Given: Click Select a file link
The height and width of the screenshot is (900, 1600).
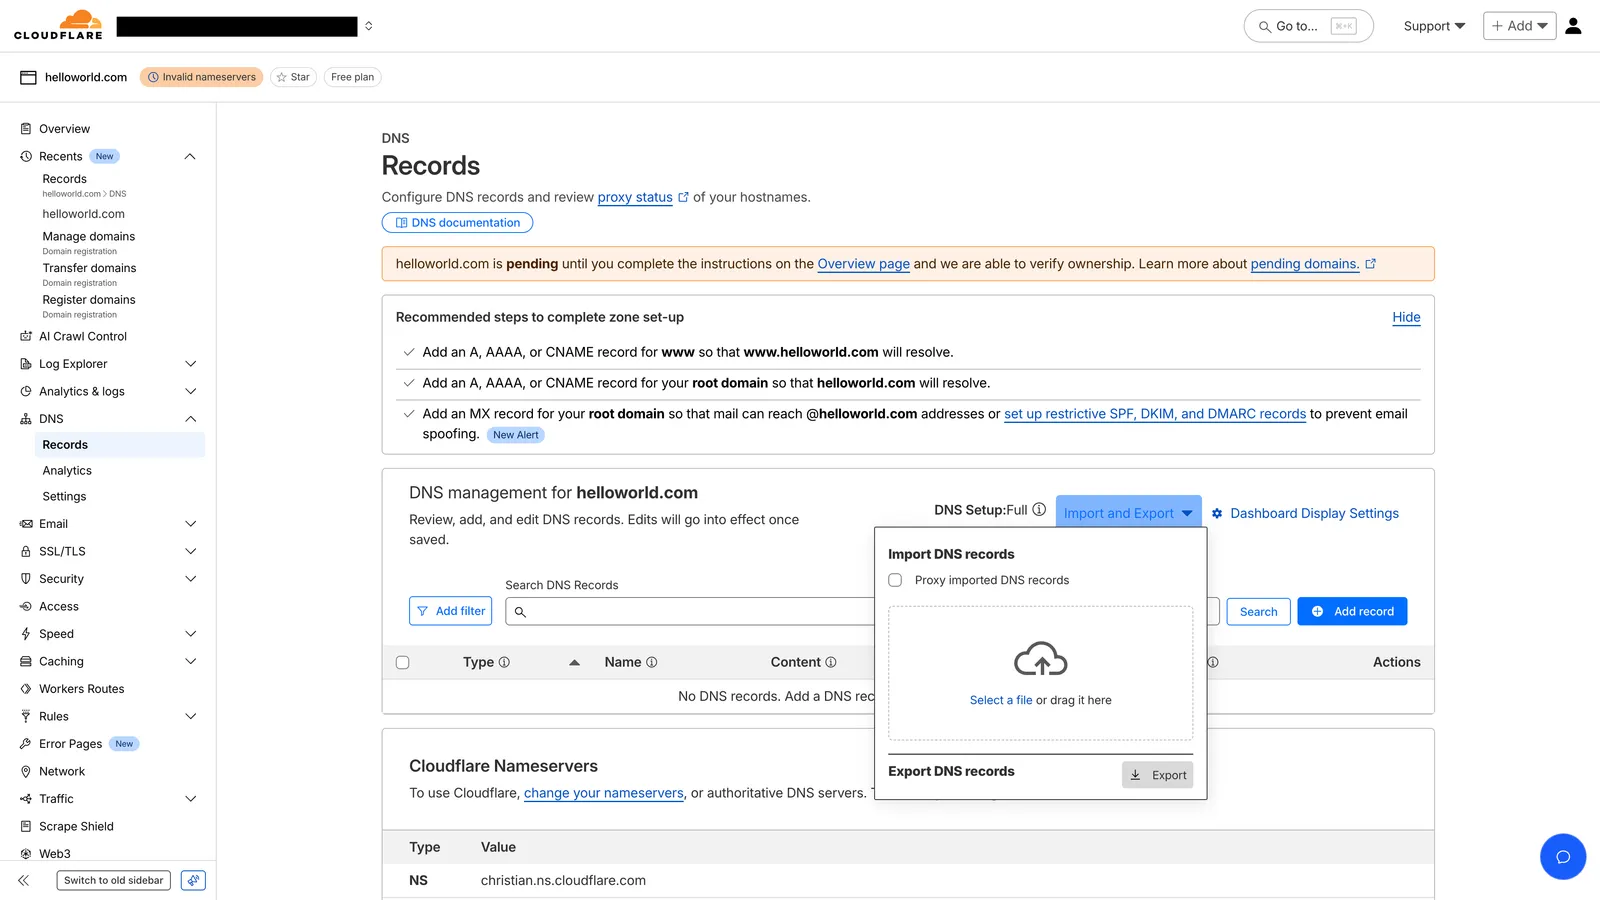Looking at the screenshot, I should pyautogui.click(x=1001, y=701).
